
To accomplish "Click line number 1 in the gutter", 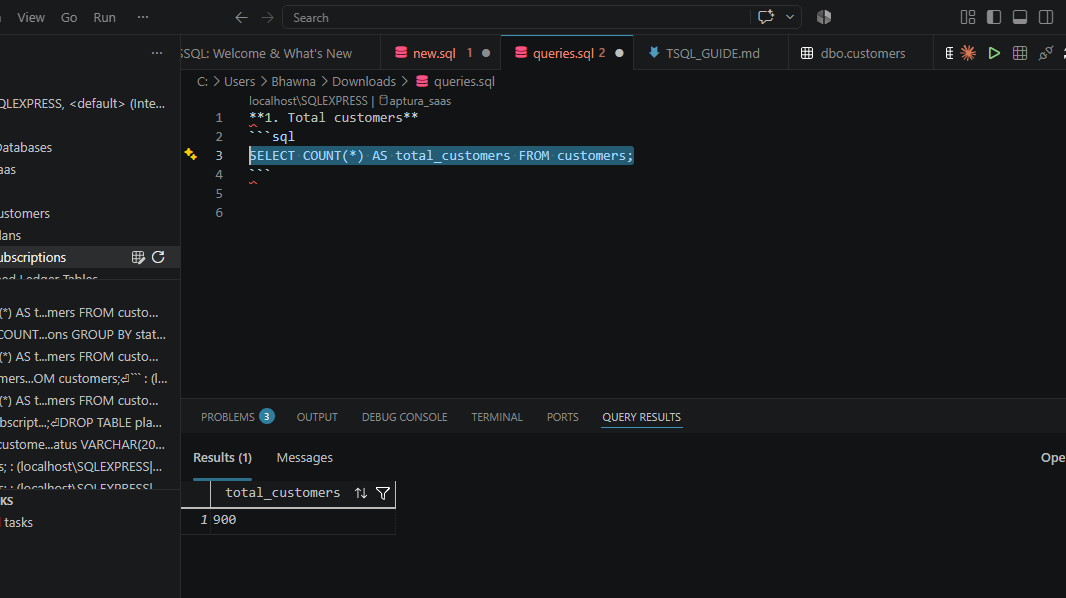I will 219,118.
